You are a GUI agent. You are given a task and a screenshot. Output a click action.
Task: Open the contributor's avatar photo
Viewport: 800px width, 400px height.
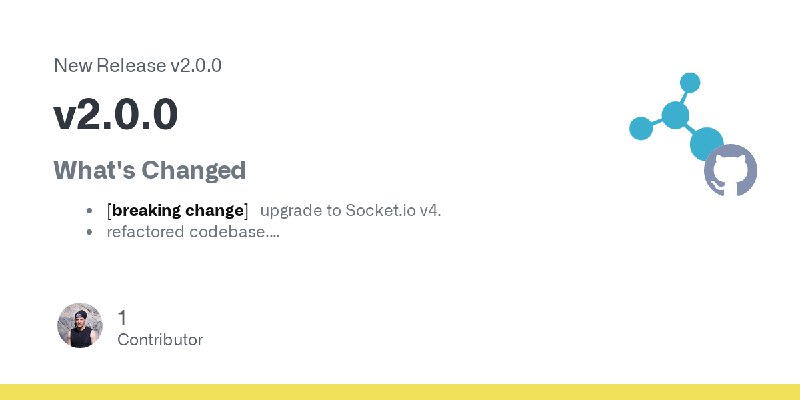pos(80,325)
